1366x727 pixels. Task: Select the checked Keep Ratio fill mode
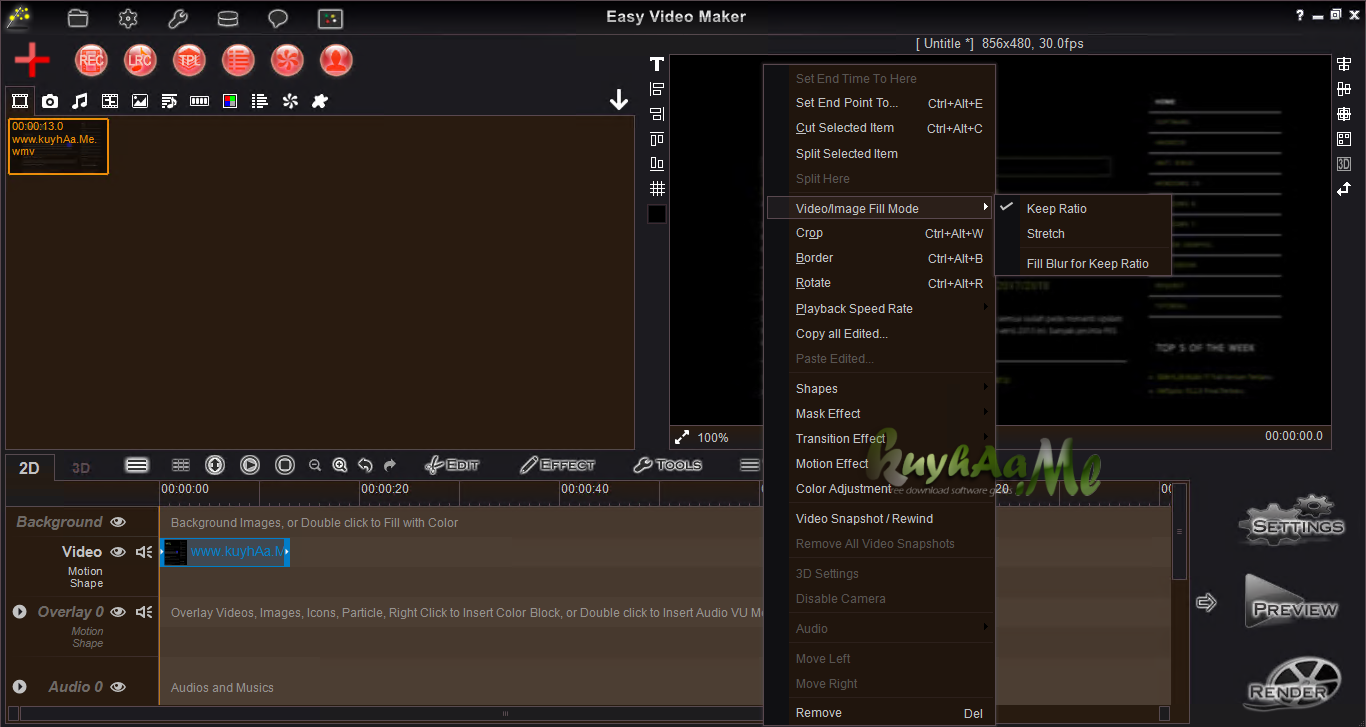pos(1082,209)
